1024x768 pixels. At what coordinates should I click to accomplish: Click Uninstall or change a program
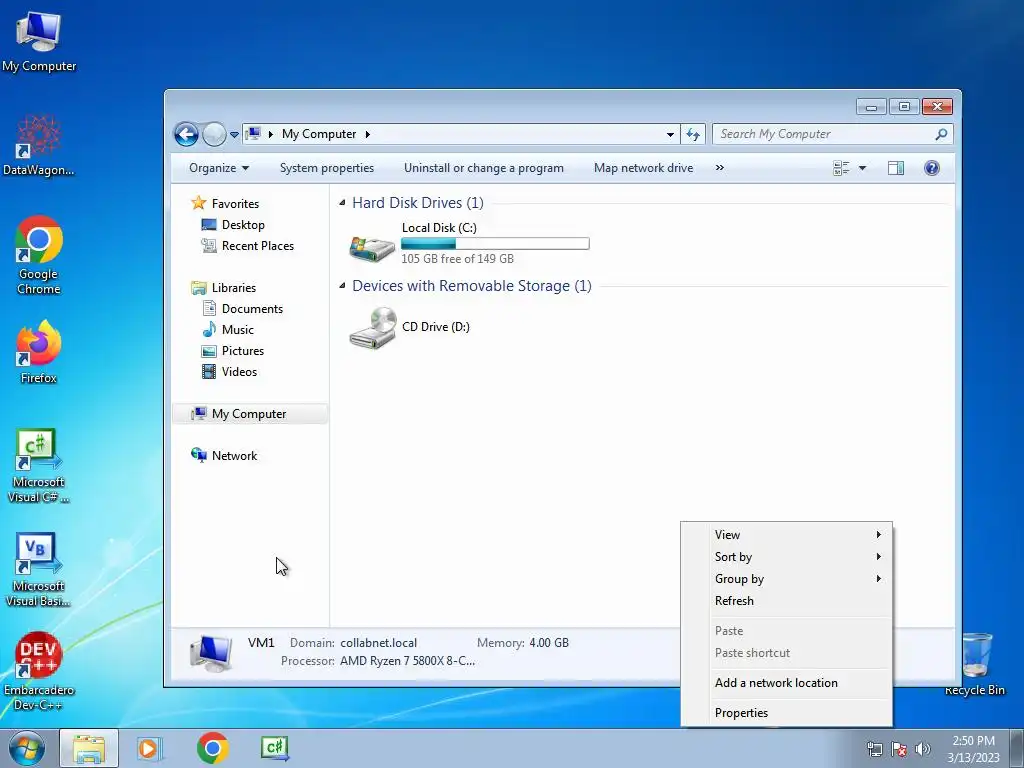pos(483,168)
